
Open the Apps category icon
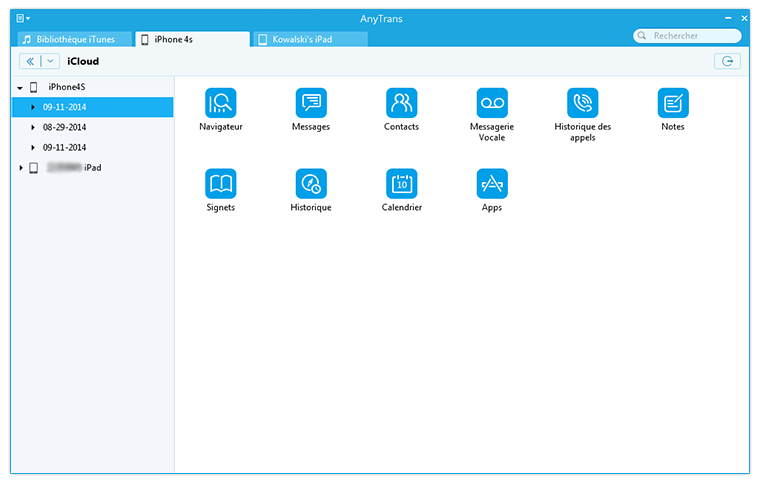[492, 184]
